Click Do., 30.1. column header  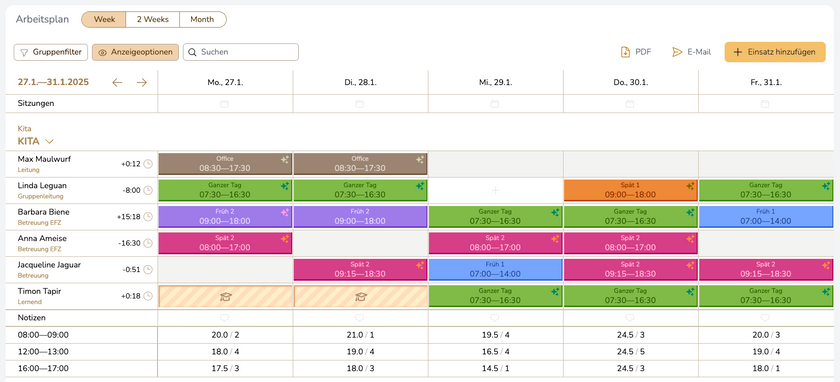click(631, 83)
